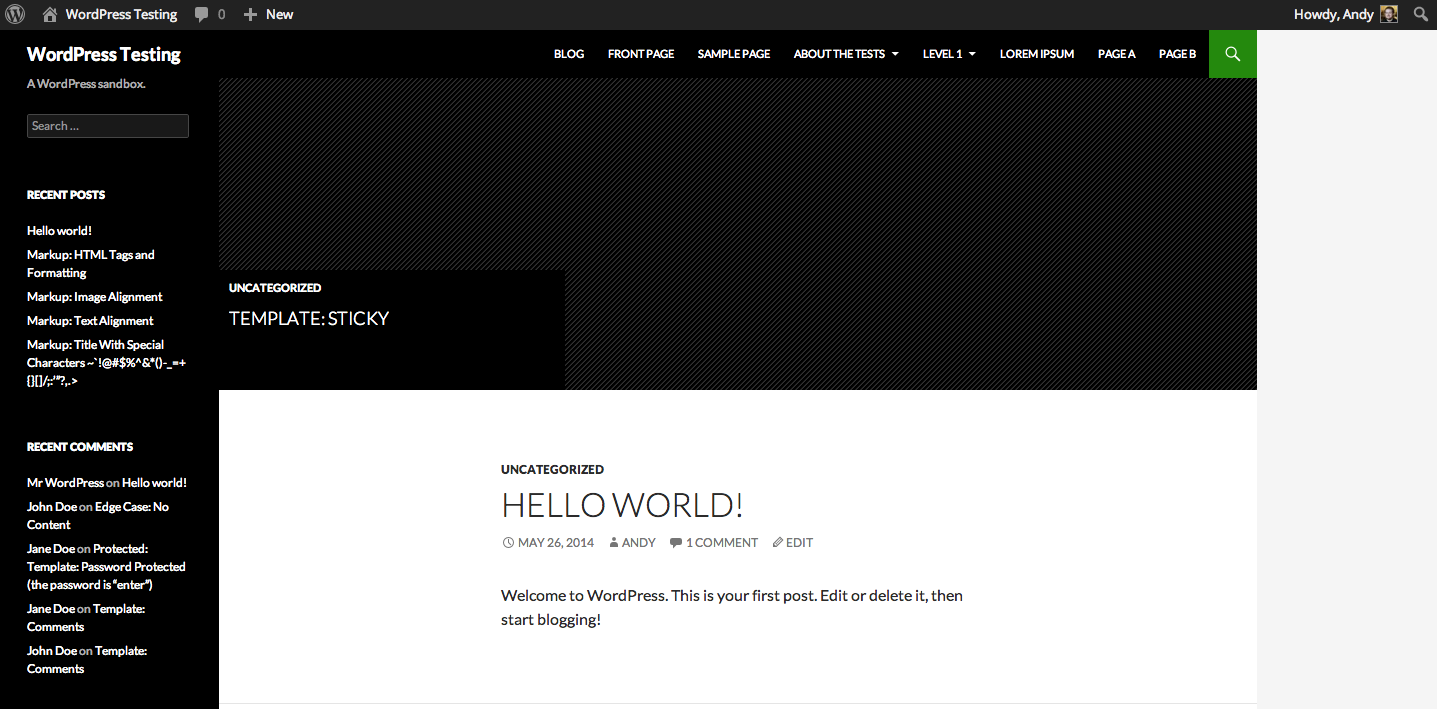Open the Sample Page menu item

tap(733, 54)
